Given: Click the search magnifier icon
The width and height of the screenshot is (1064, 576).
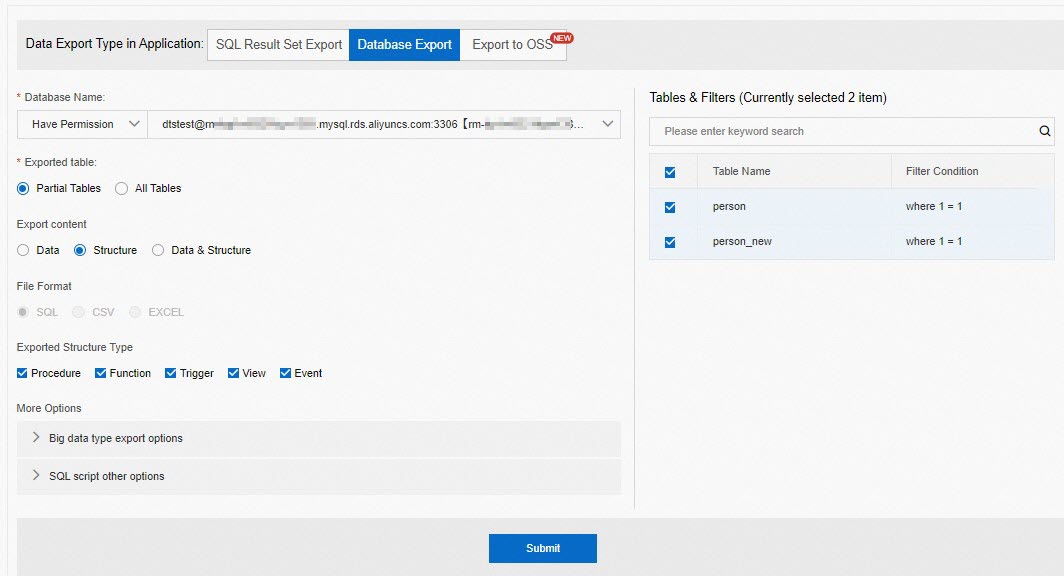Looking at the screenshot, I should pos(1044,131).
